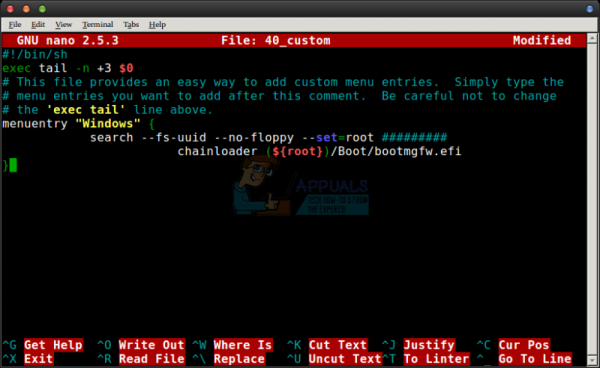Click 'GNU nano 2.5.3' in title bar
The width and height of the screenshot is (600, 368).
[x=68, y=41]
